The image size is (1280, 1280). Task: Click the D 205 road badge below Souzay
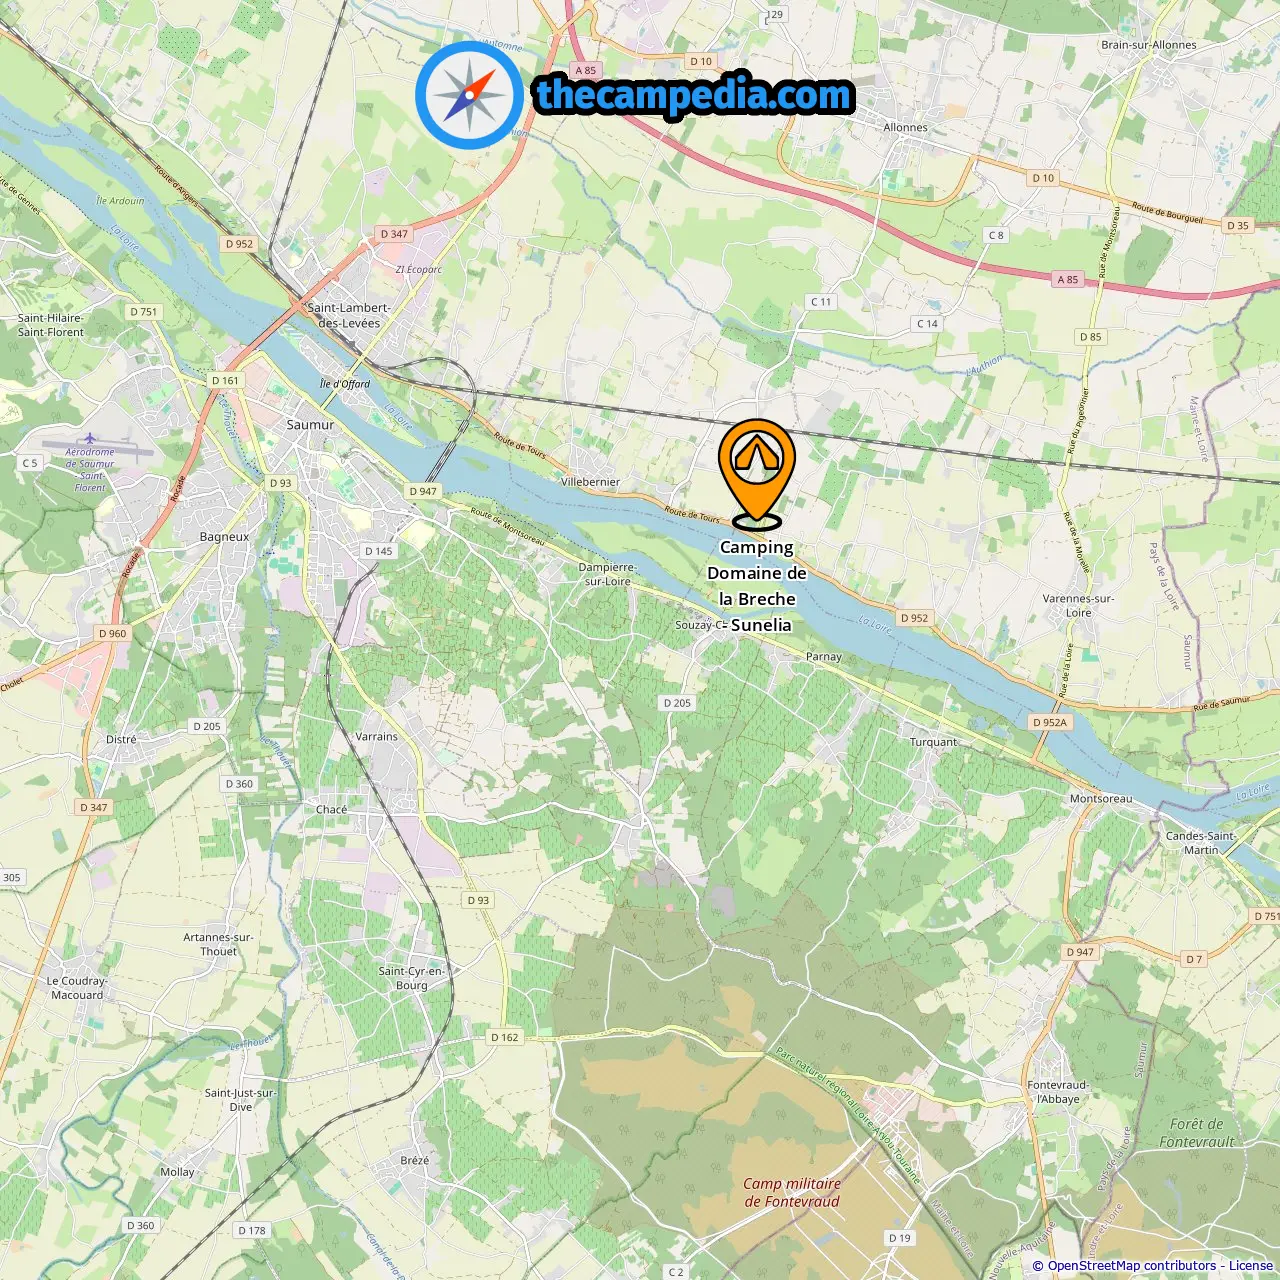tap(677, 703)
